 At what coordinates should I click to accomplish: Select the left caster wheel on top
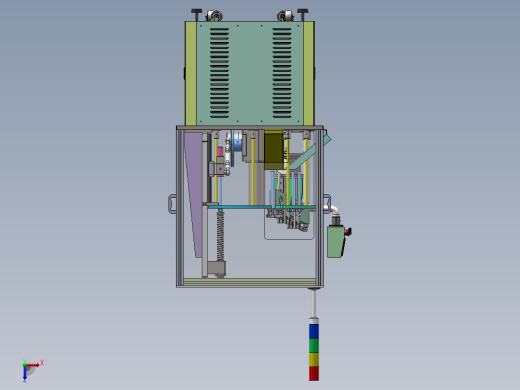(215, 16)
